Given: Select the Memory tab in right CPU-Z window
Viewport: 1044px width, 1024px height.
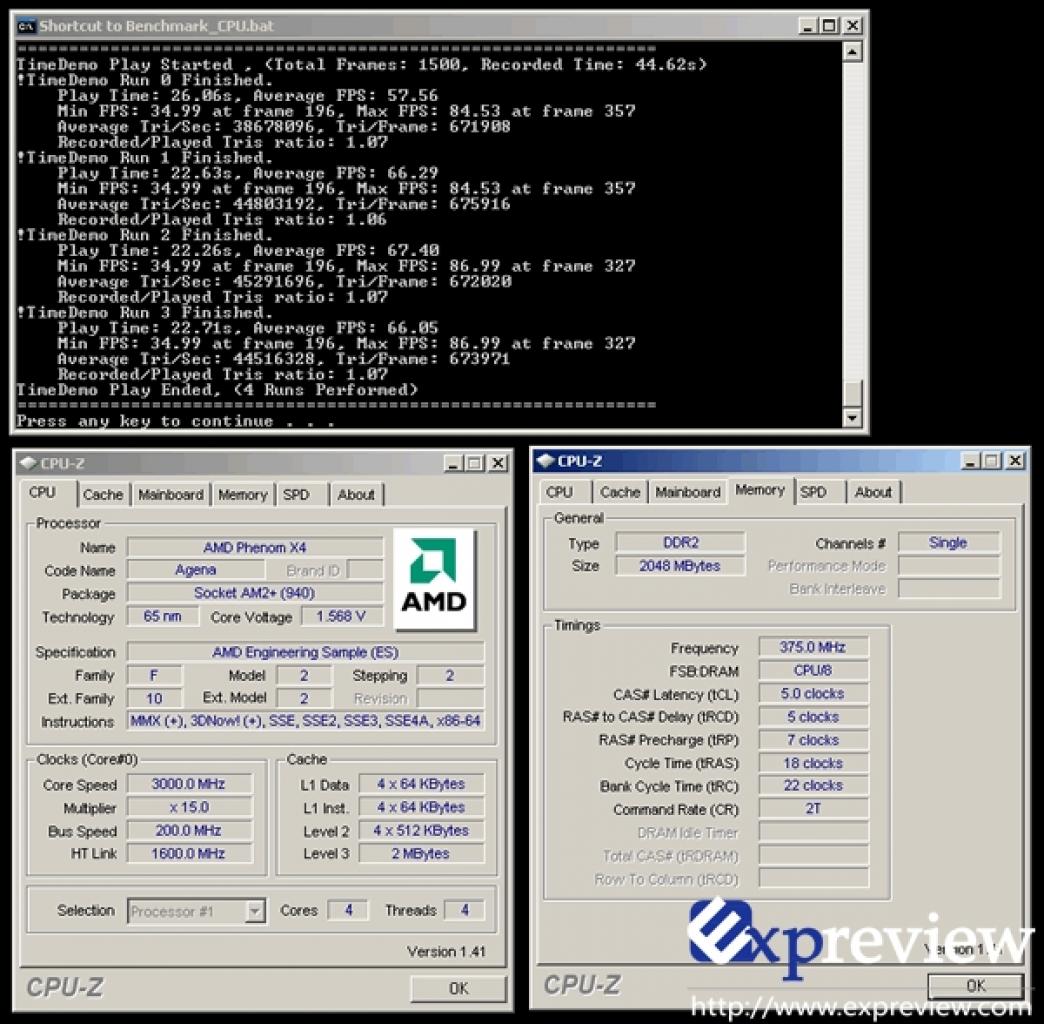Looking at the screenshot, I should tap(760, 490).
